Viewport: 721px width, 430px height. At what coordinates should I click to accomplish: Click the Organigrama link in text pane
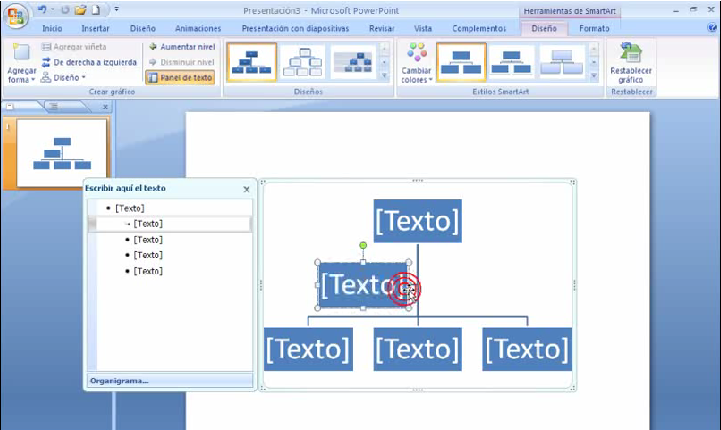tap(119, 380)
